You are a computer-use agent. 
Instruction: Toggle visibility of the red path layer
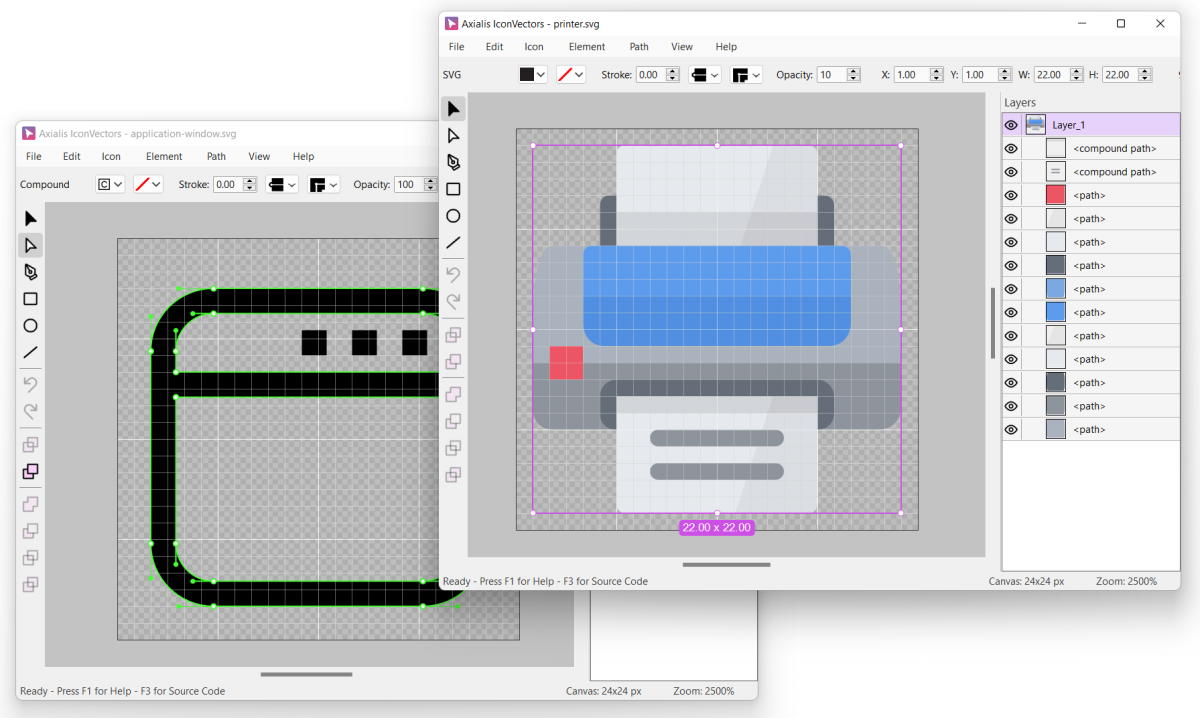coord(1011,195)
